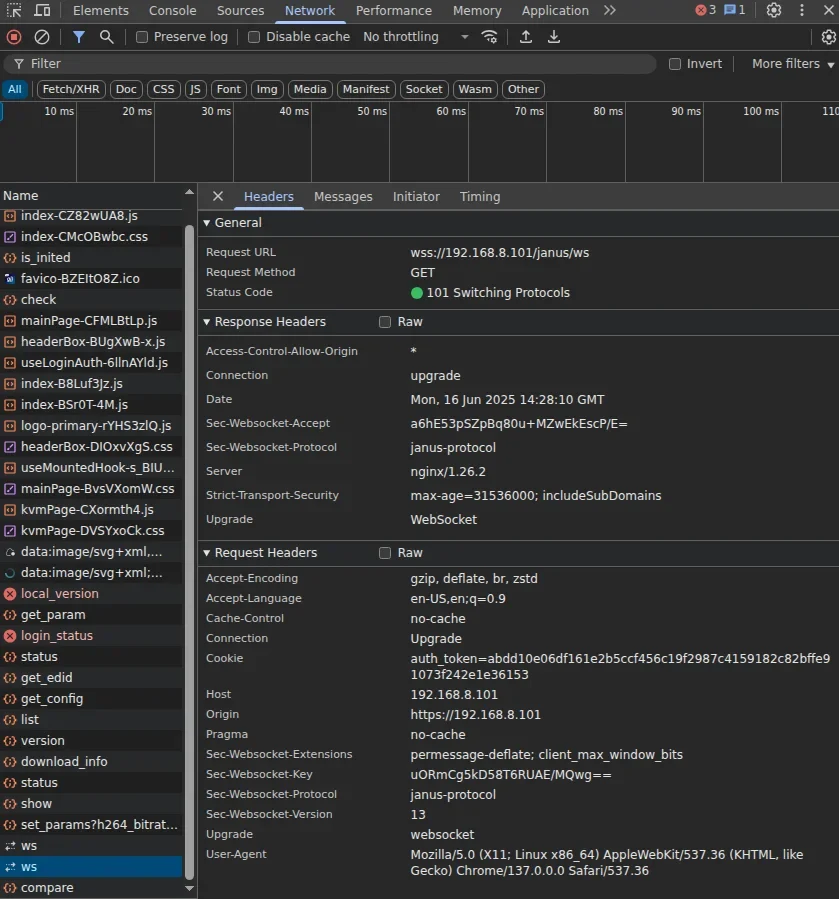Open the Initiator tab

416,197
